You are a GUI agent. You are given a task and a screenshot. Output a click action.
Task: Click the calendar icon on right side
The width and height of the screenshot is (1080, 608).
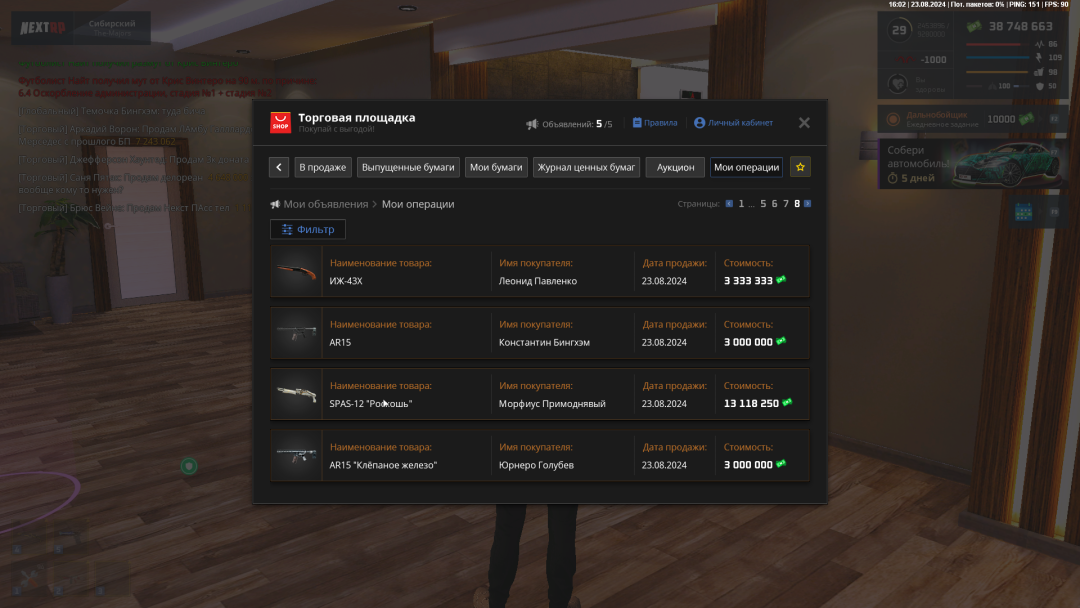(1023, 212)
